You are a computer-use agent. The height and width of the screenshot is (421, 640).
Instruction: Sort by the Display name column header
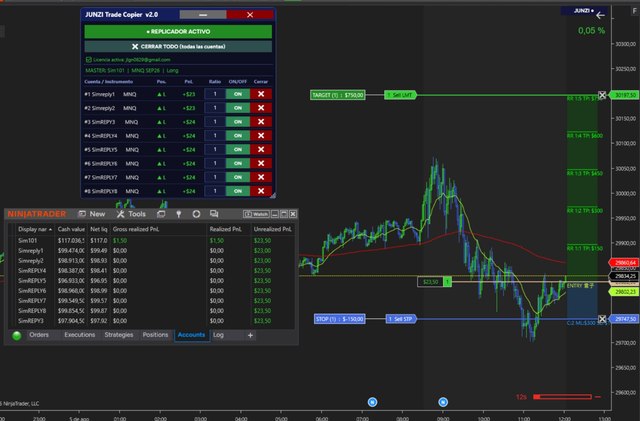35,229
